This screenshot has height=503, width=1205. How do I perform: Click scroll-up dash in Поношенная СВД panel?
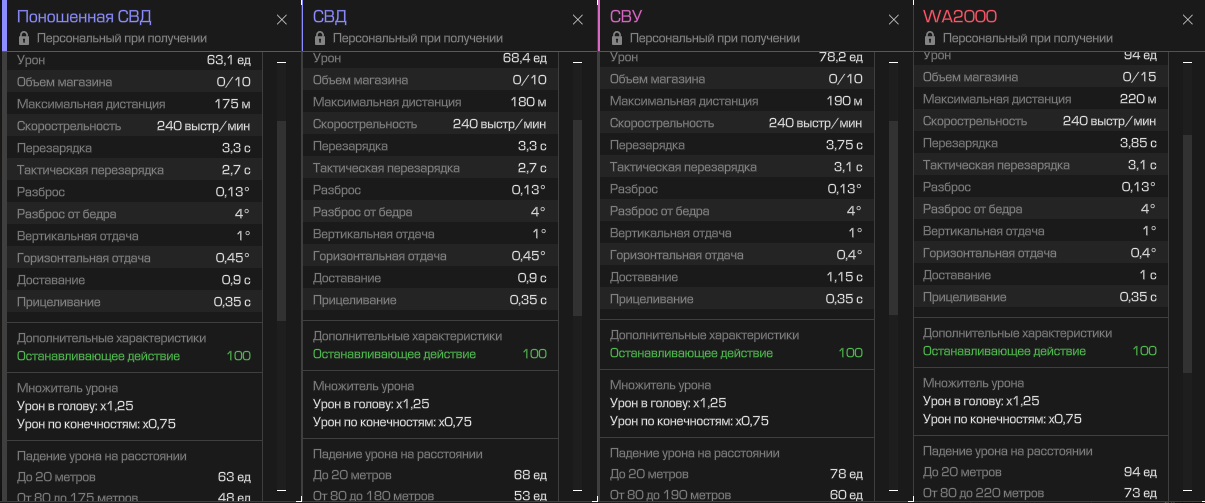[281, 62]
